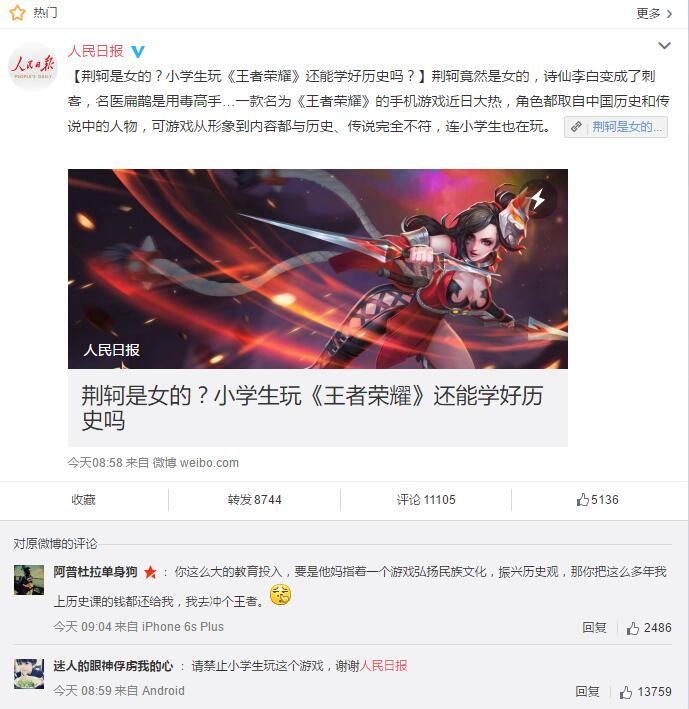689x709 pixels.
Task: Open 人民日报 profile avatar
Action: [x=33, y=67]
